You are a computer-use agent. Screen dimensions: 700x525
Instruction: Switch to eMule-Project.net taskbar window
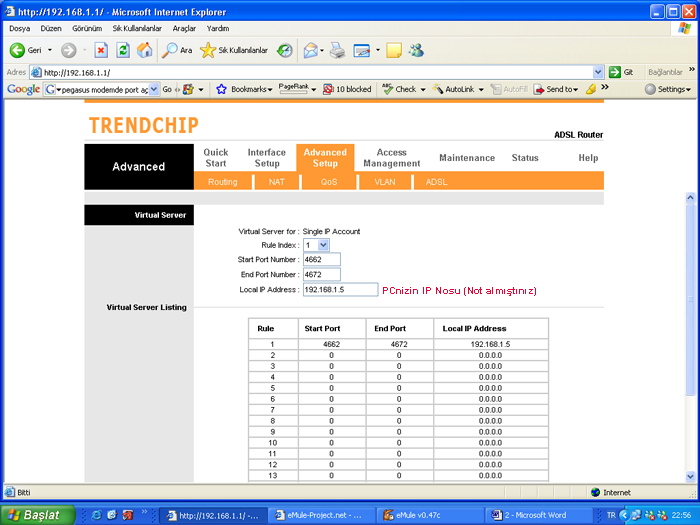pos(322,515)
